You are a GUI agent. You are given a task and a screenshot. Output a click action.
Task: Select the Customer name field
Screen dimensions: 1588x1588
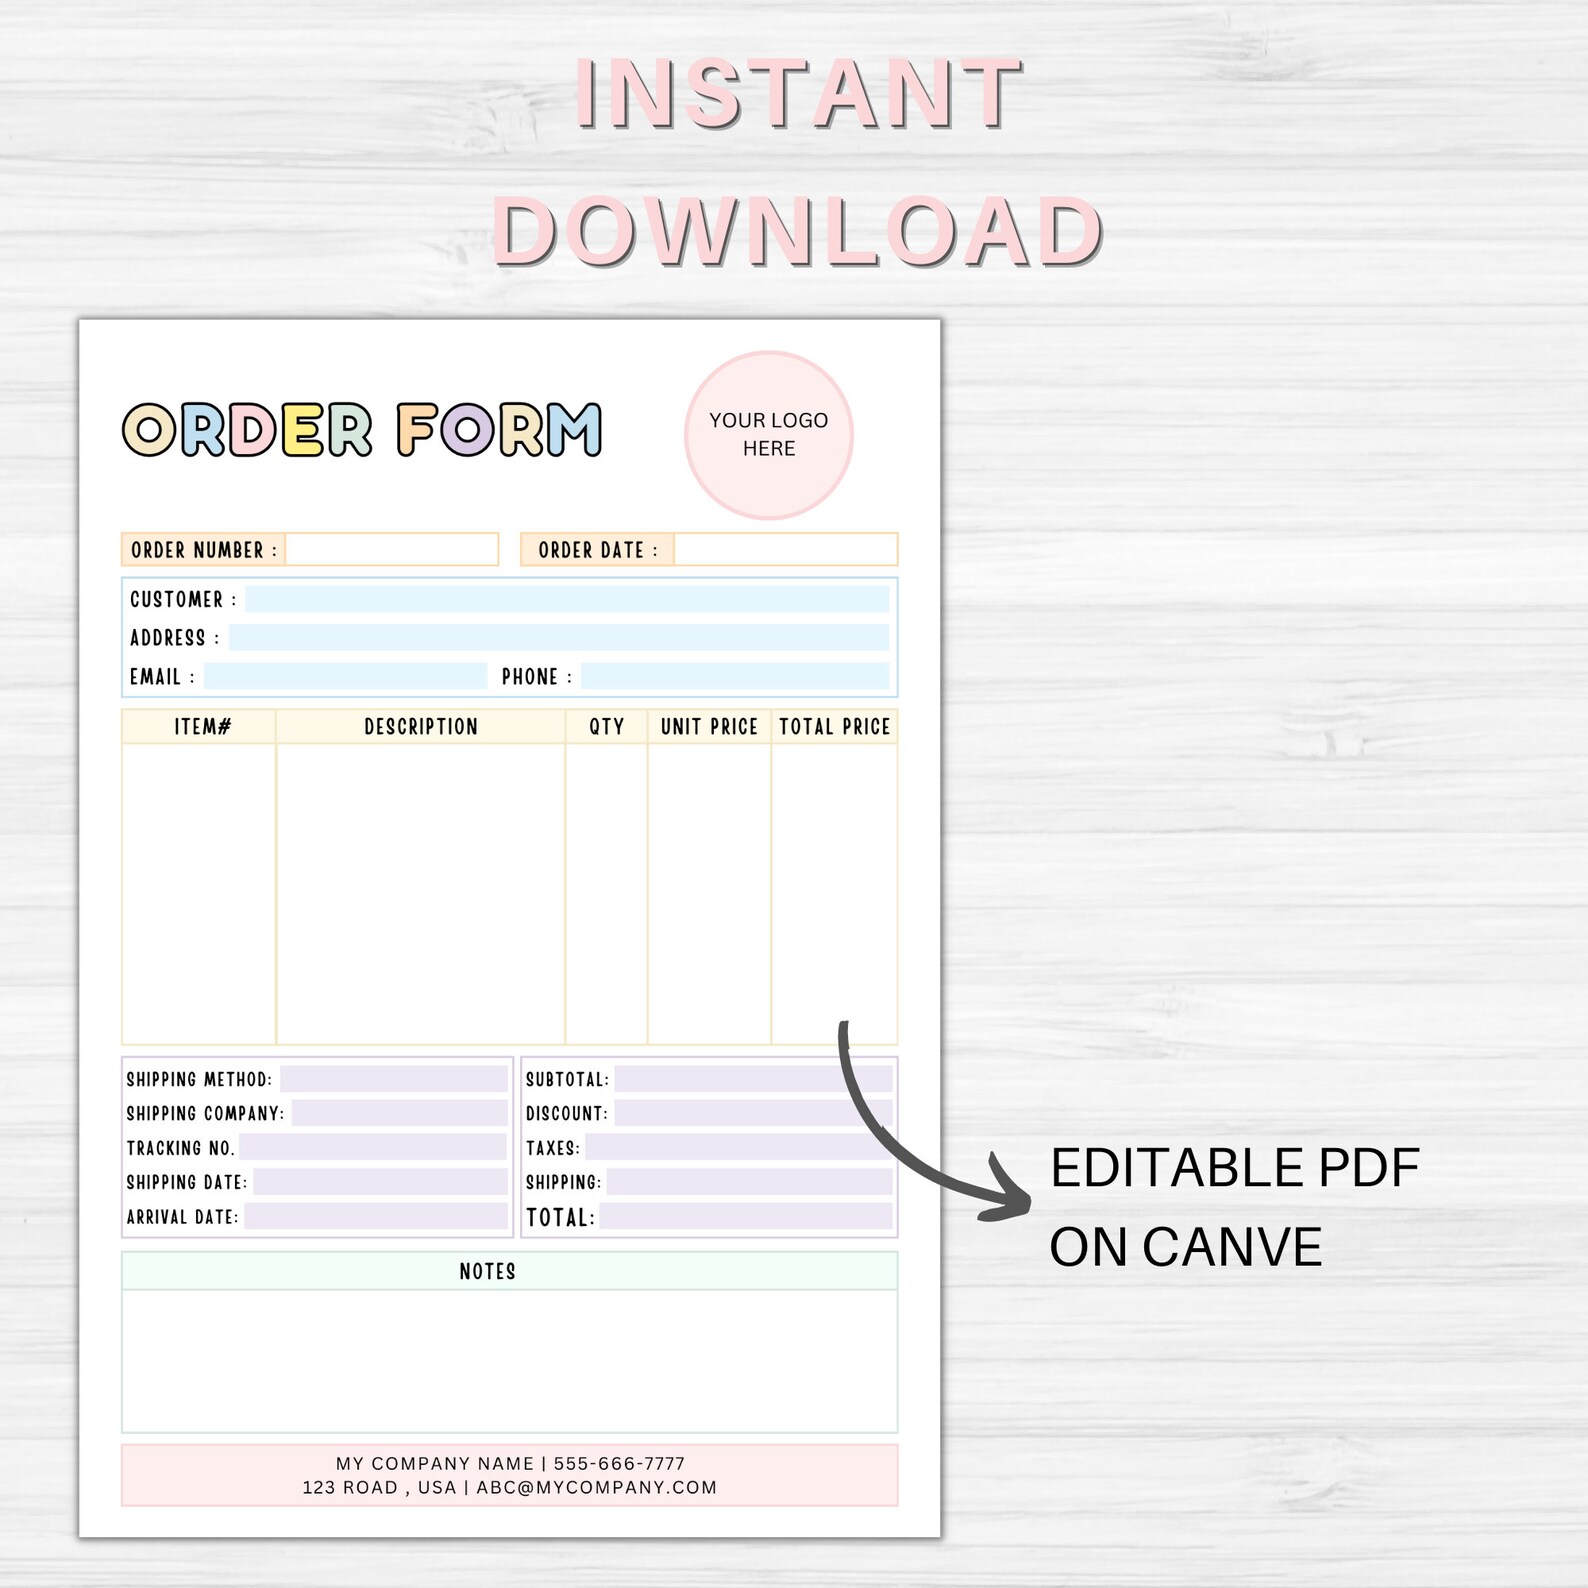[x=567, y=599]
